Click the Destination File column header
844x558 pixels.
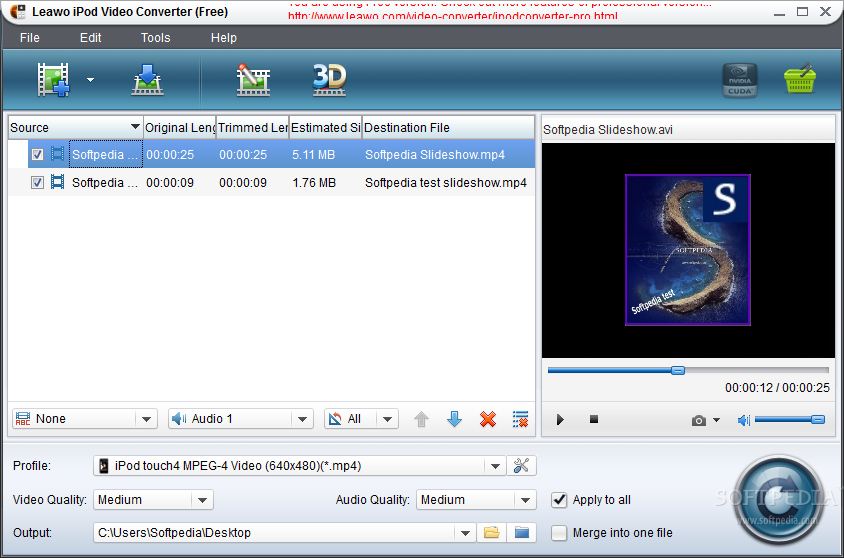pyautogui.click(x=448, y=128)
